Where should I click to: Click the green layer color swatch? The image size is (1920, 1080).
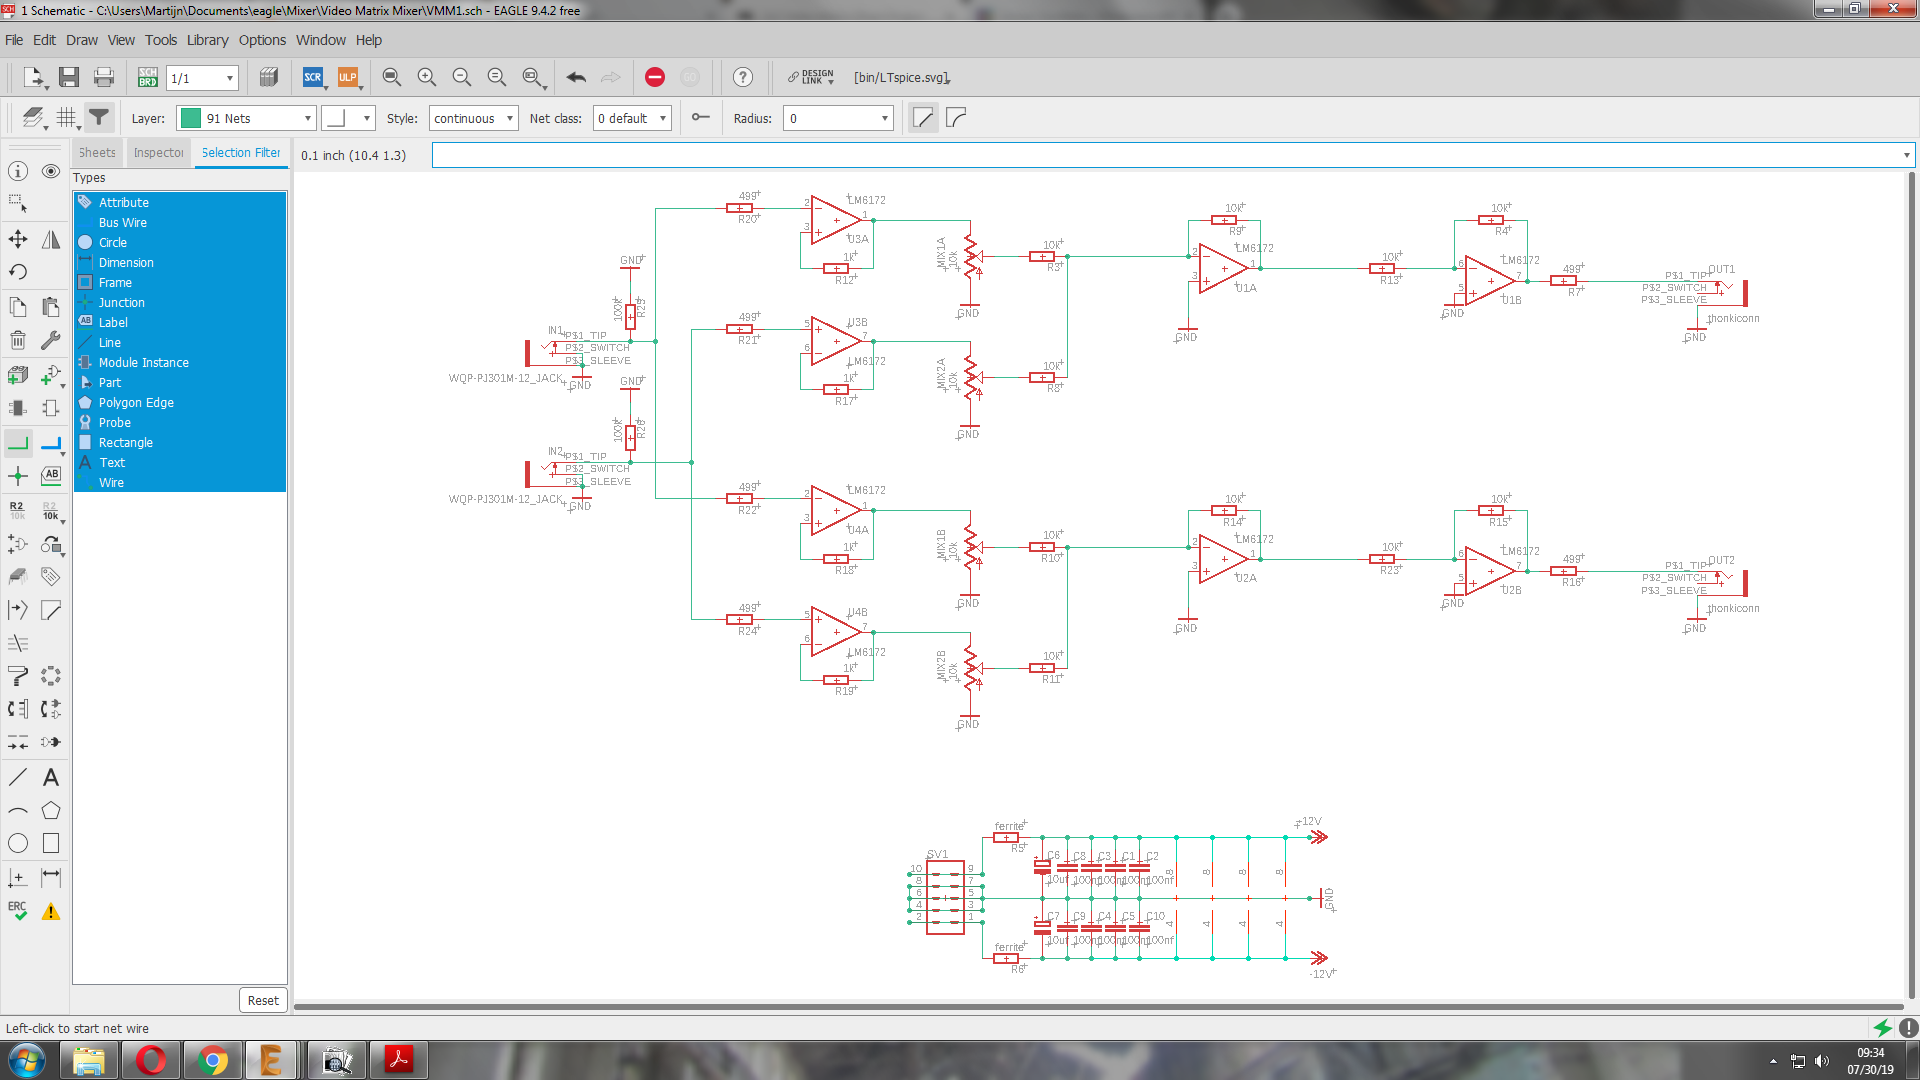[x=191, y=118]
